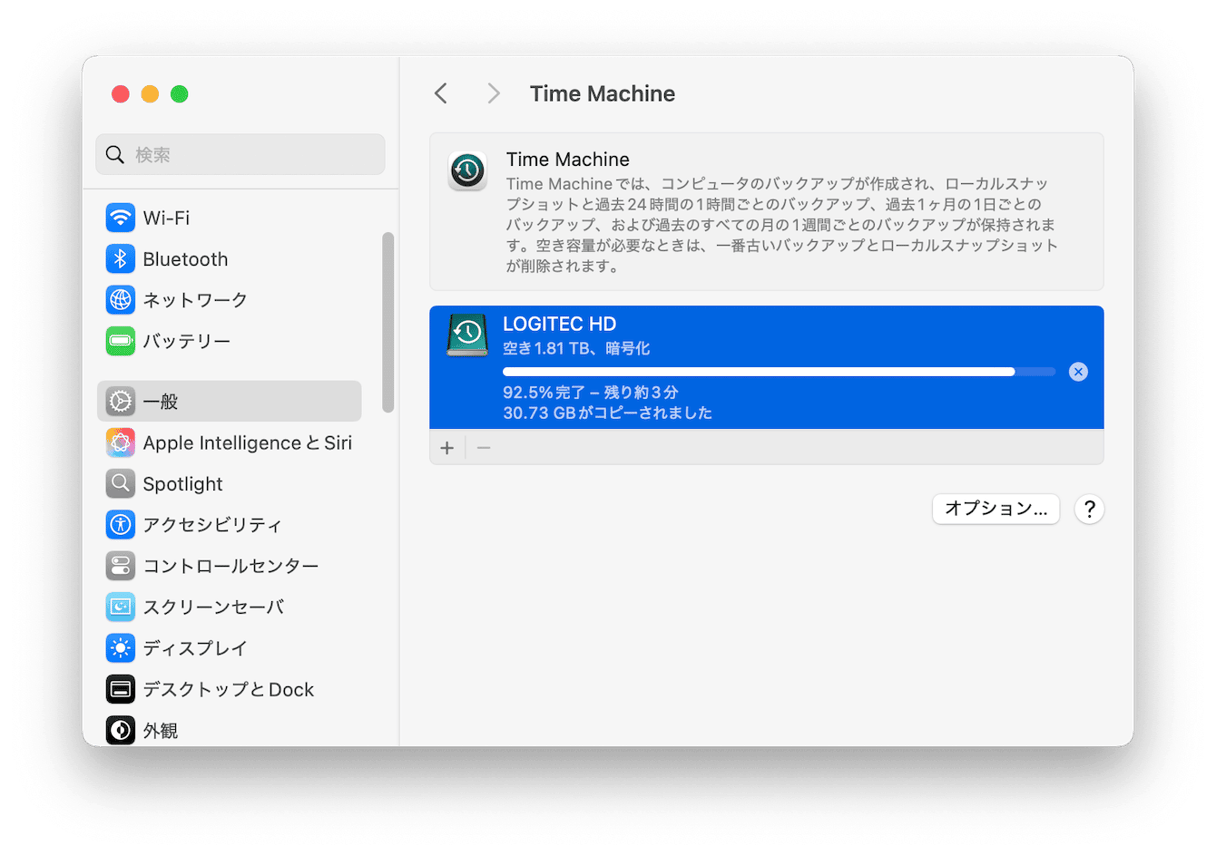This screenshot has height=855, width=1216.
Task: Click the yellow minimize window button
Action: pos(150,94)
